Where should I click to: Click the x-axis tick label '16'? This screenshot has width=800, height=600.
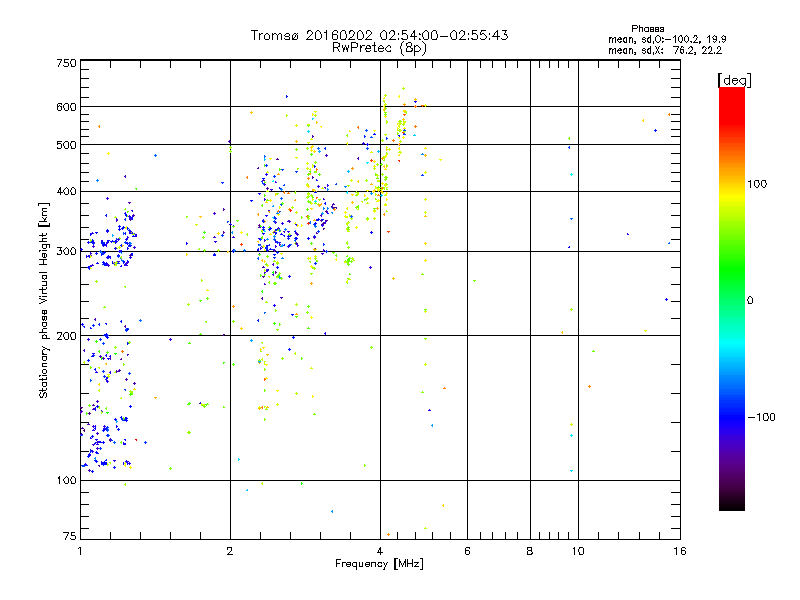click(680, 551)
